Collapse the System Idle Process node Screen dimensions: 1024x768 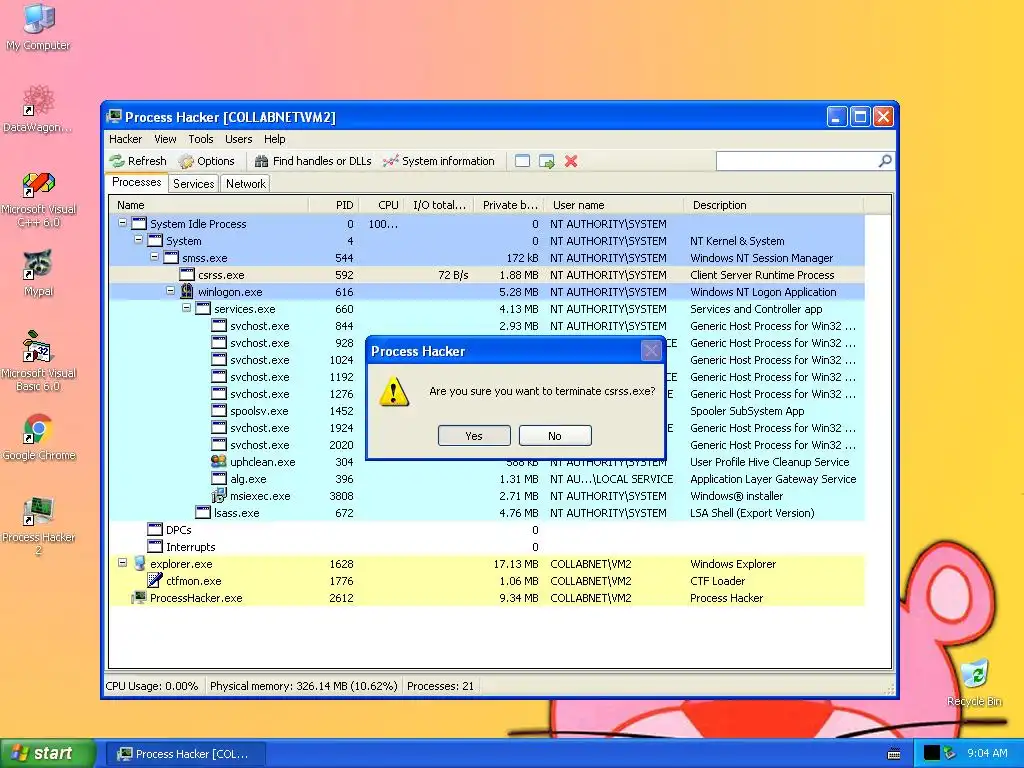point(122,223)
